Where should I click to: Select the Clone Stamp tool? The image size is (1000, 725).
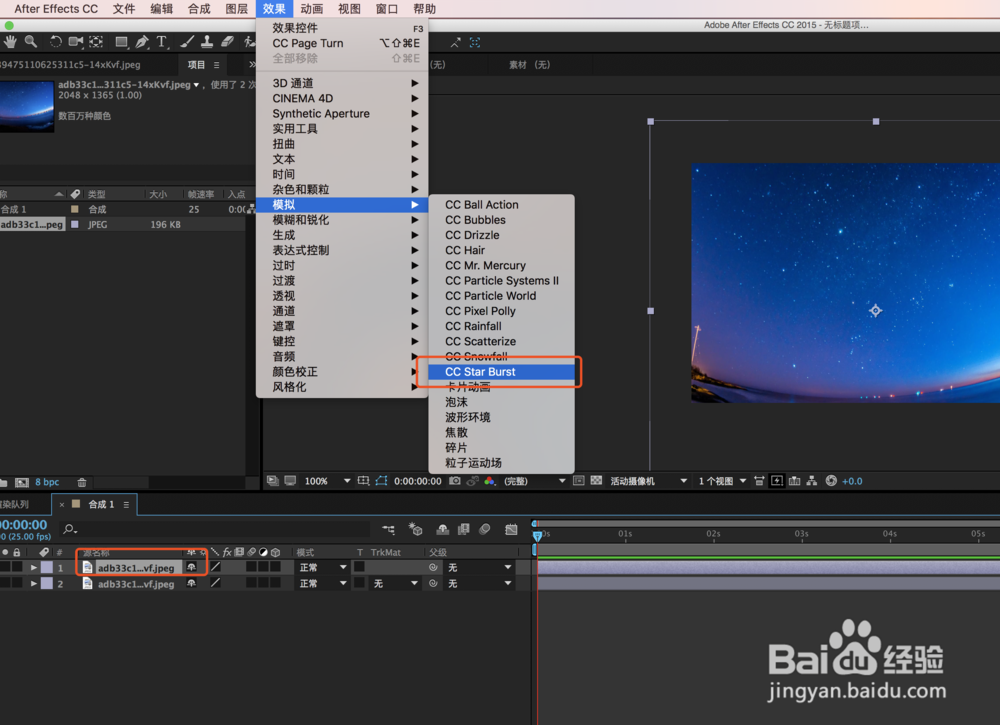(207, 42)
